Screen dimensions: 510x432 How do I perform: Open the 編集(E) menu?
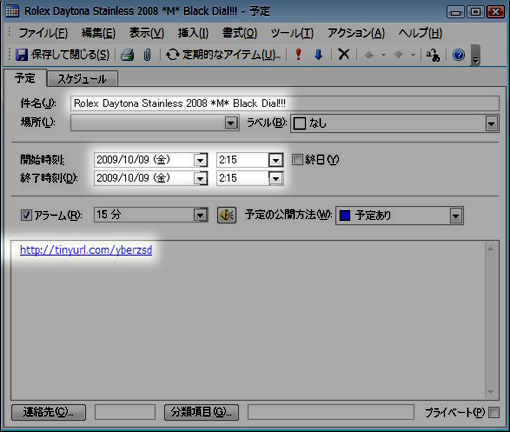pyautogui.click(x=99, y=33)
